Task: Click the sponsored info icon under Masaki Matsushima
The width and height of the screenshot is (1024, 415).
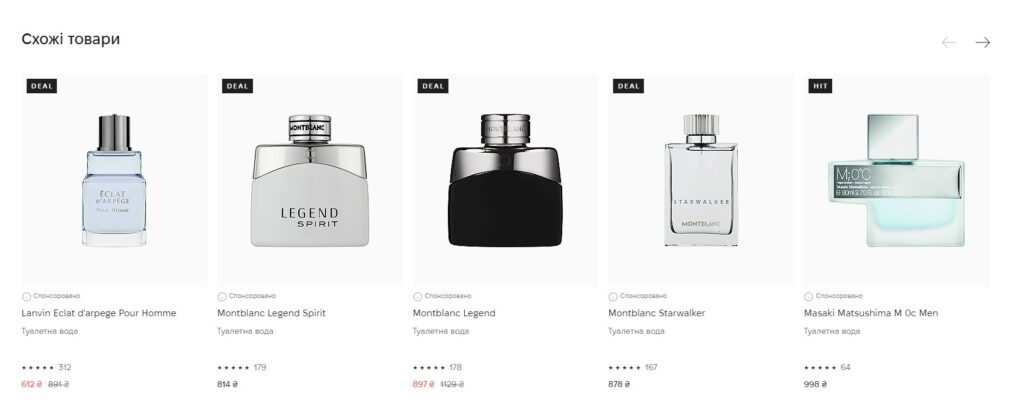Action: click(808, 297)
